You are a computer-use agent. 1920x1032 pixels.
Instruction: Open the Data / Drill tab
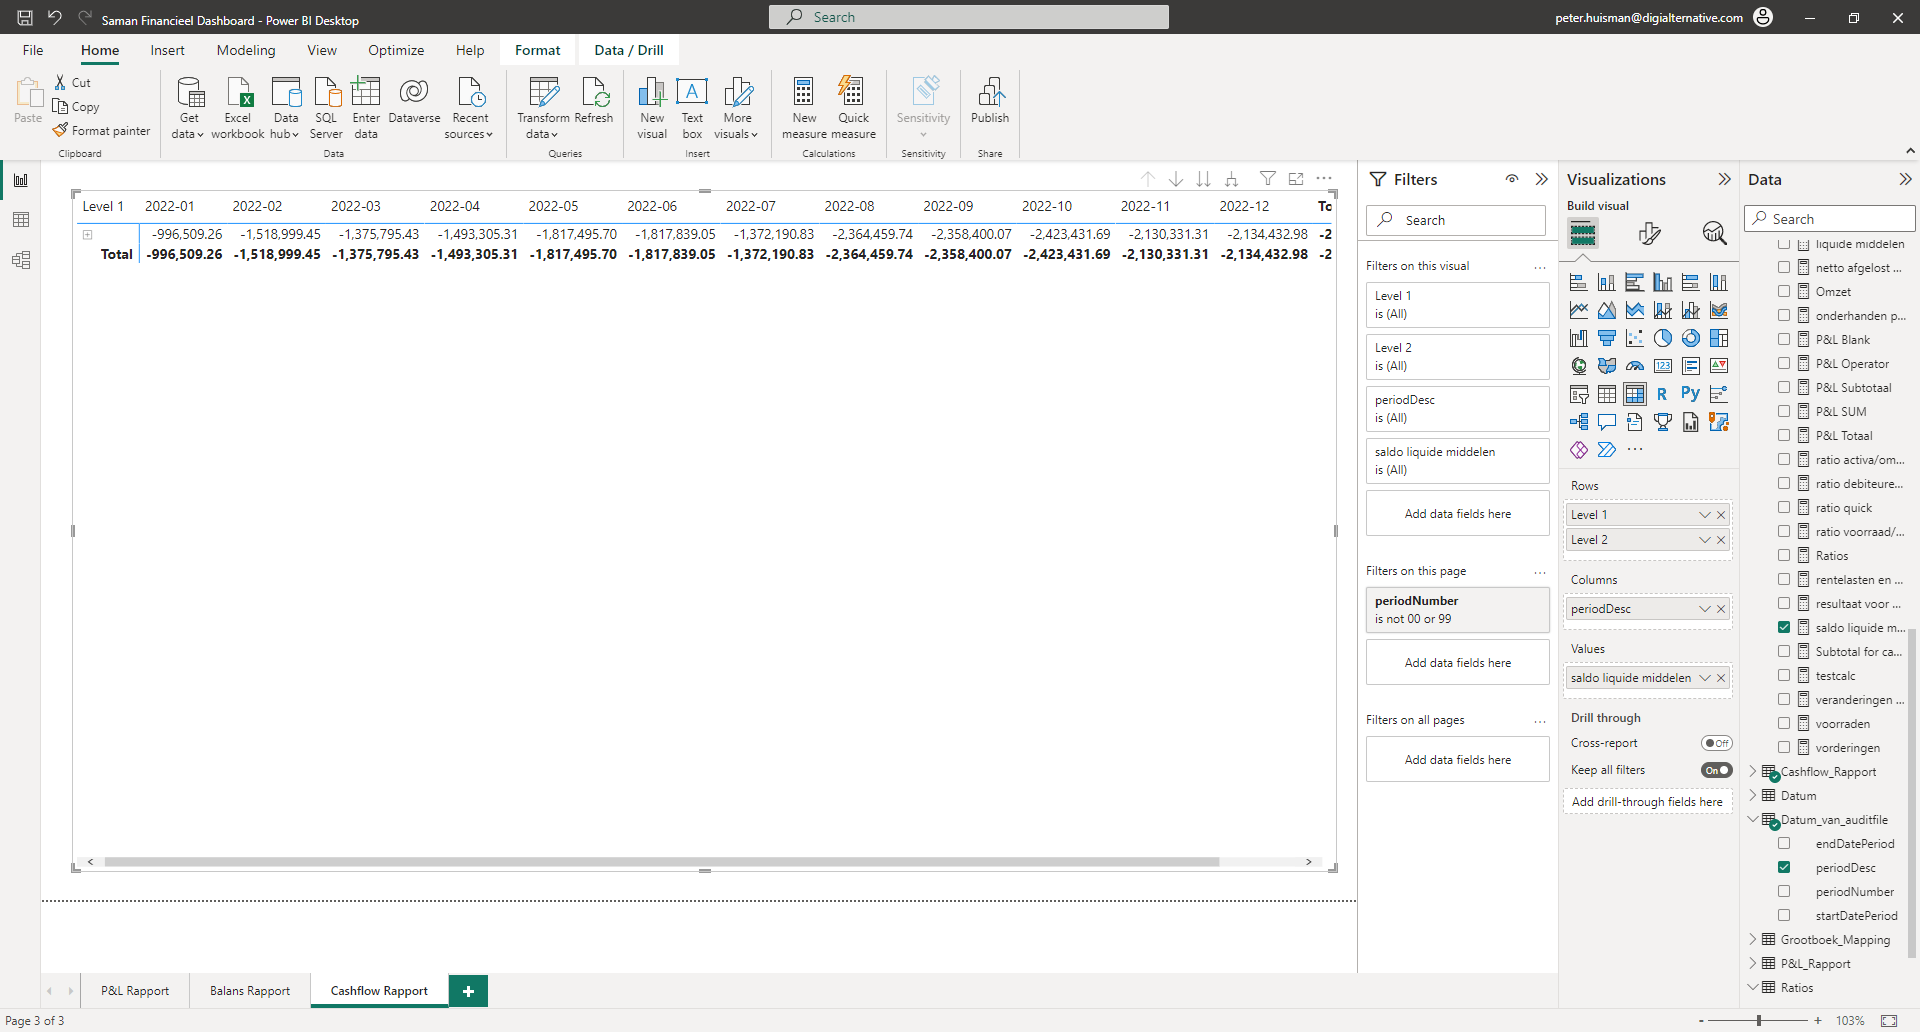629,50
